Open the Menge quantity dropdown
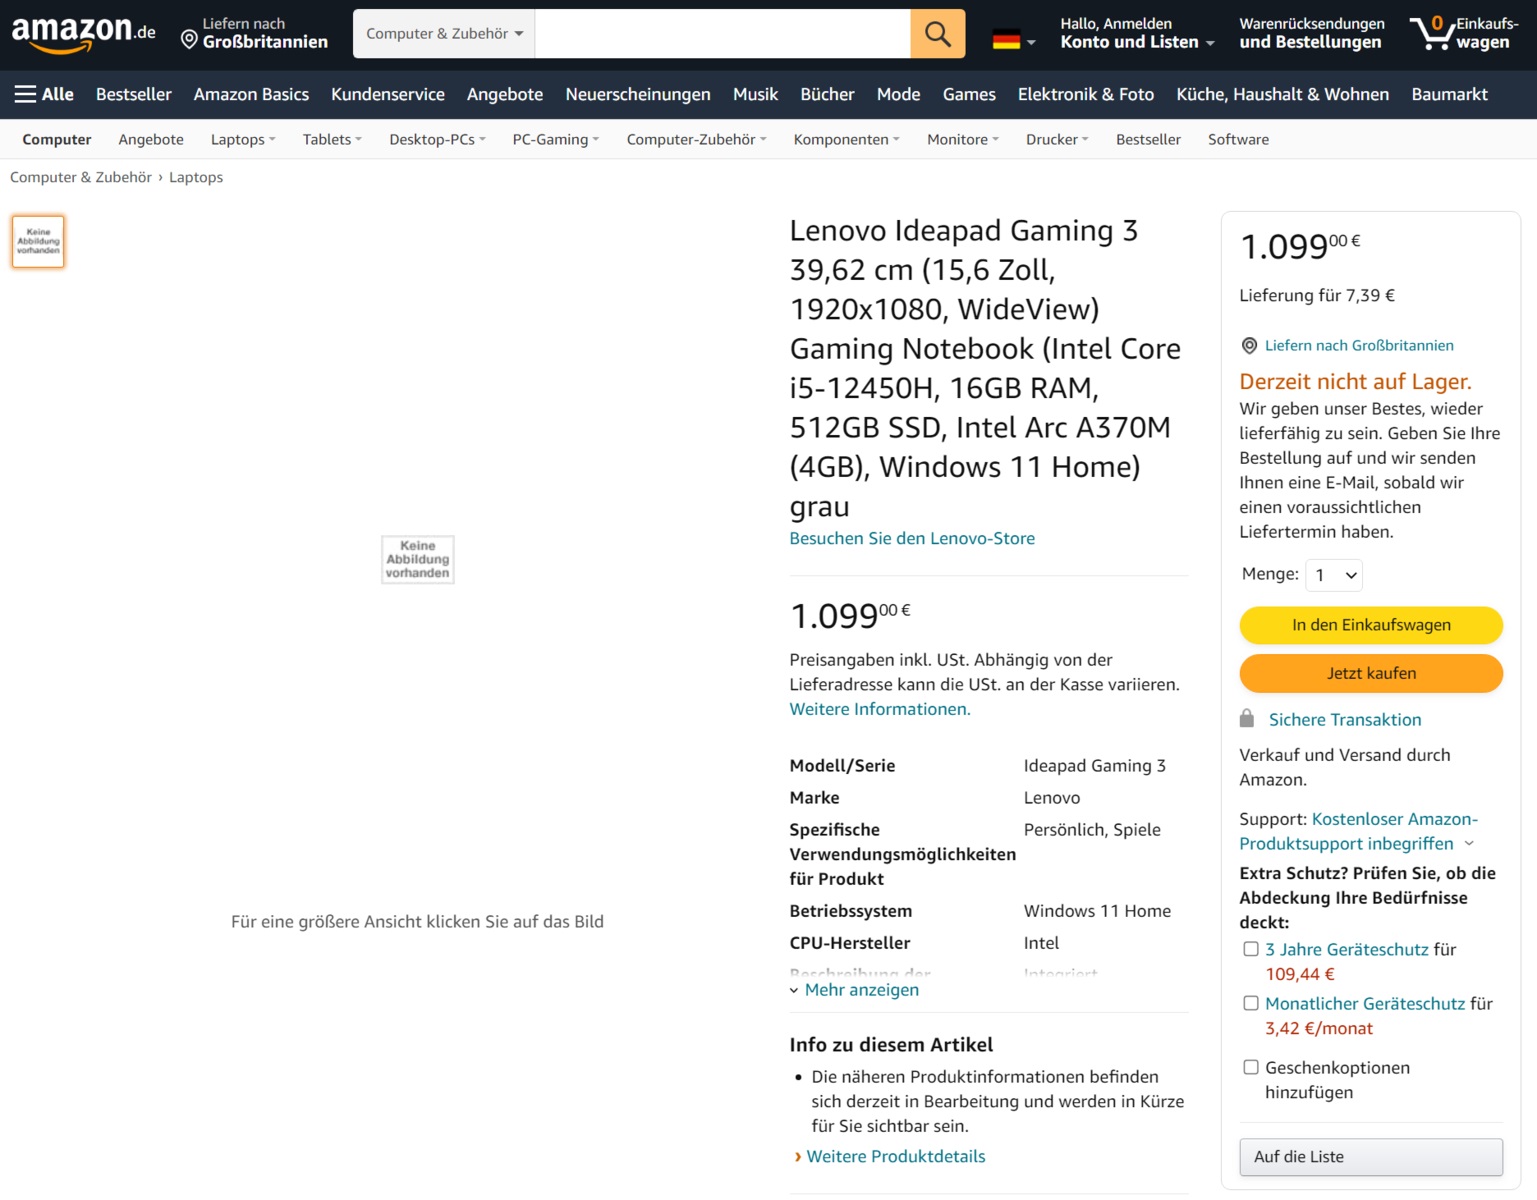Screen dimensions: 1537x1200 (x=1334, y=575)
